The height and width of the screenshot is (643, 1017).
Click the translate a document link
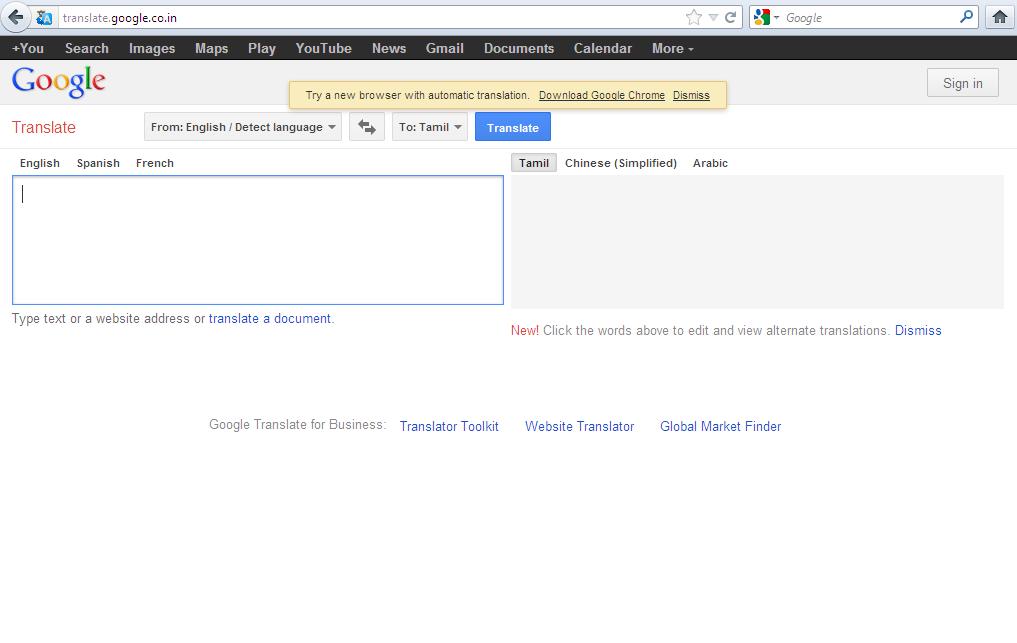tap(270, 319)
